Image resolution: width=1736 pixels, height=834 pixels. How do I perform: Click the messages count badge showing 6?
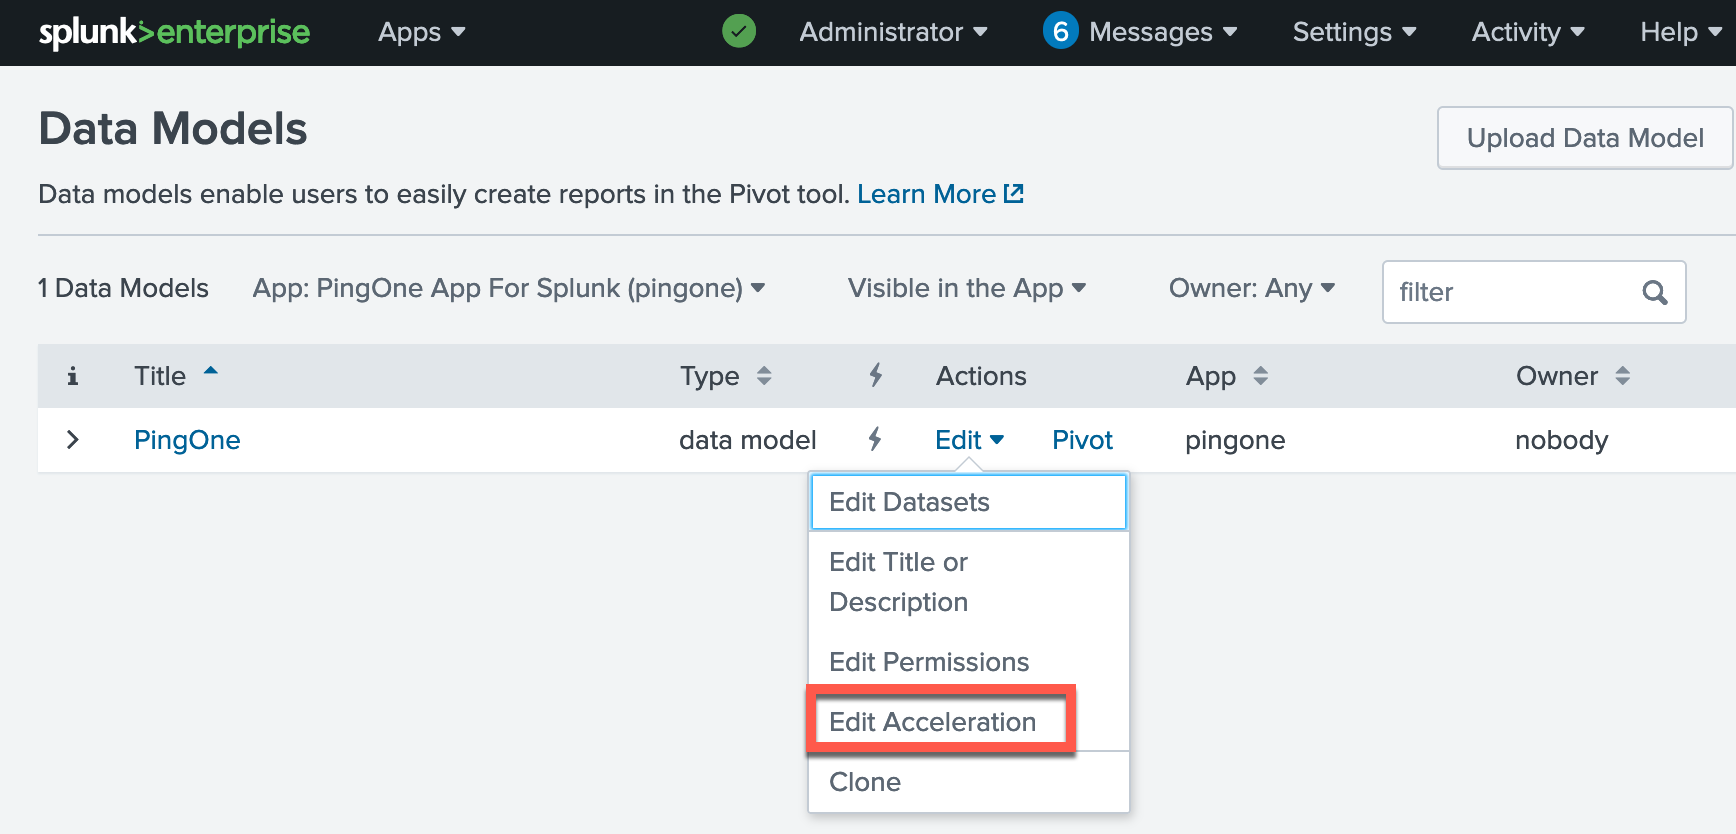point(1060,31)
